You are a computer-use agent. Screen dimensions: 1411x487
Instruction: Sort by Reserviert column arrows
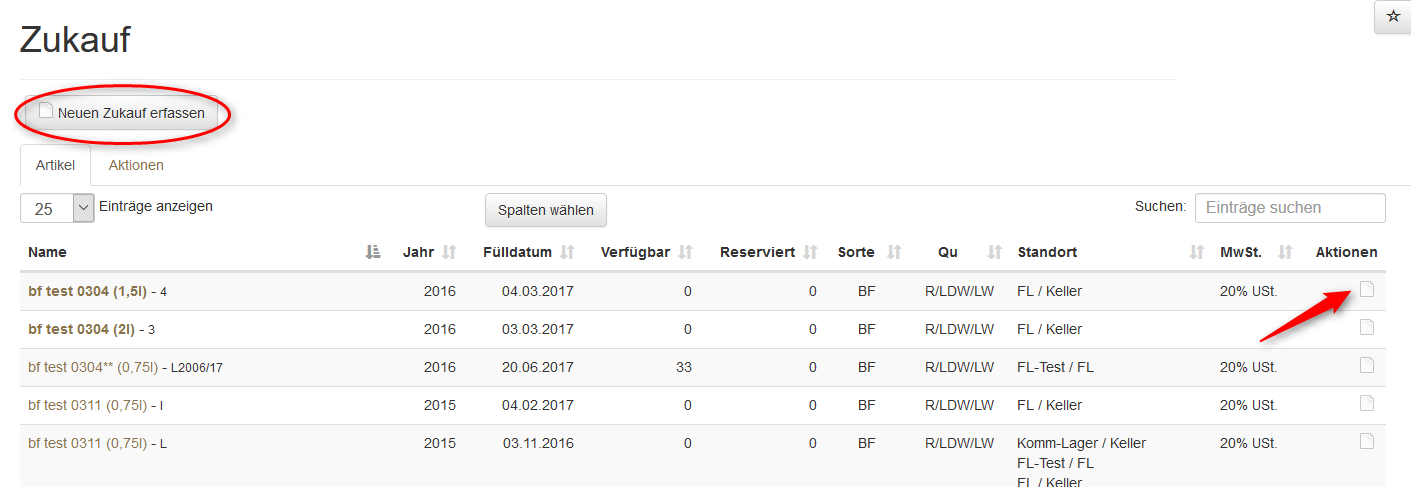click(x=810, y=253)
